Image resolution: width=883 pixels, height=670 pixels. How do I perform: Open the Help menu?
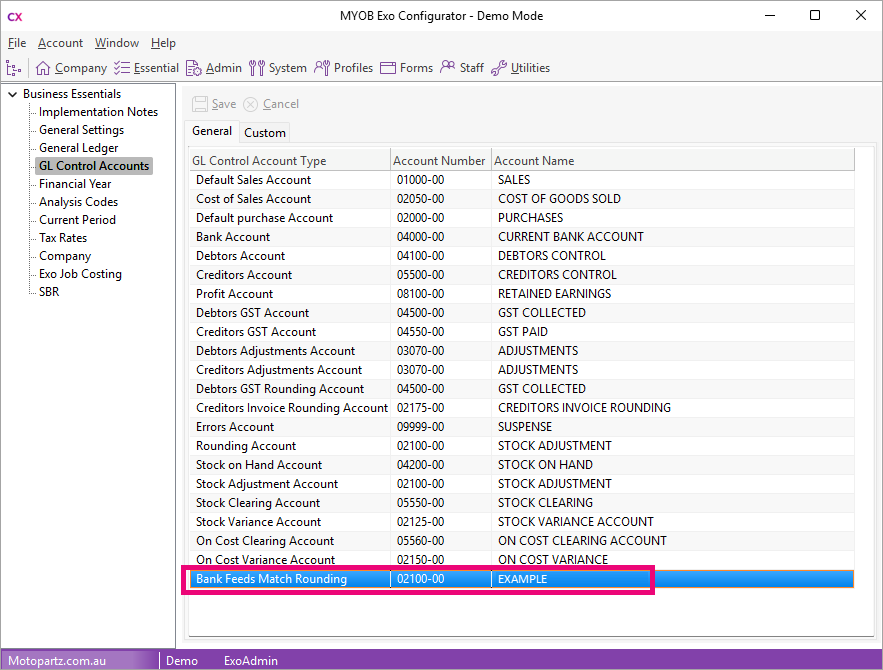(x=163, y=43)
